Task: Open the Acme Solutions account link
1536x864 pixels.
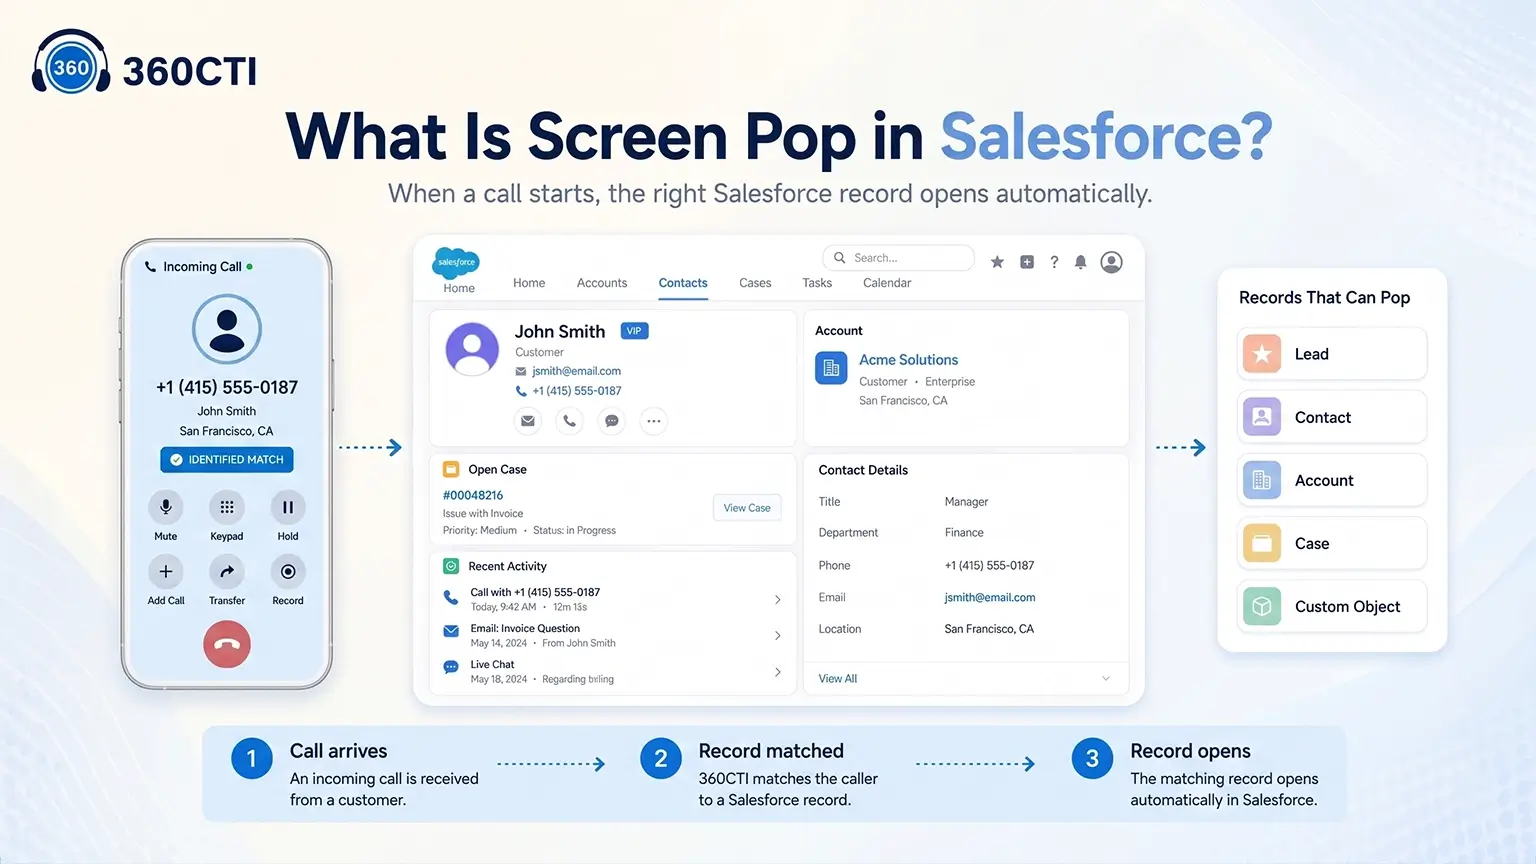Action: coord(908,360)
